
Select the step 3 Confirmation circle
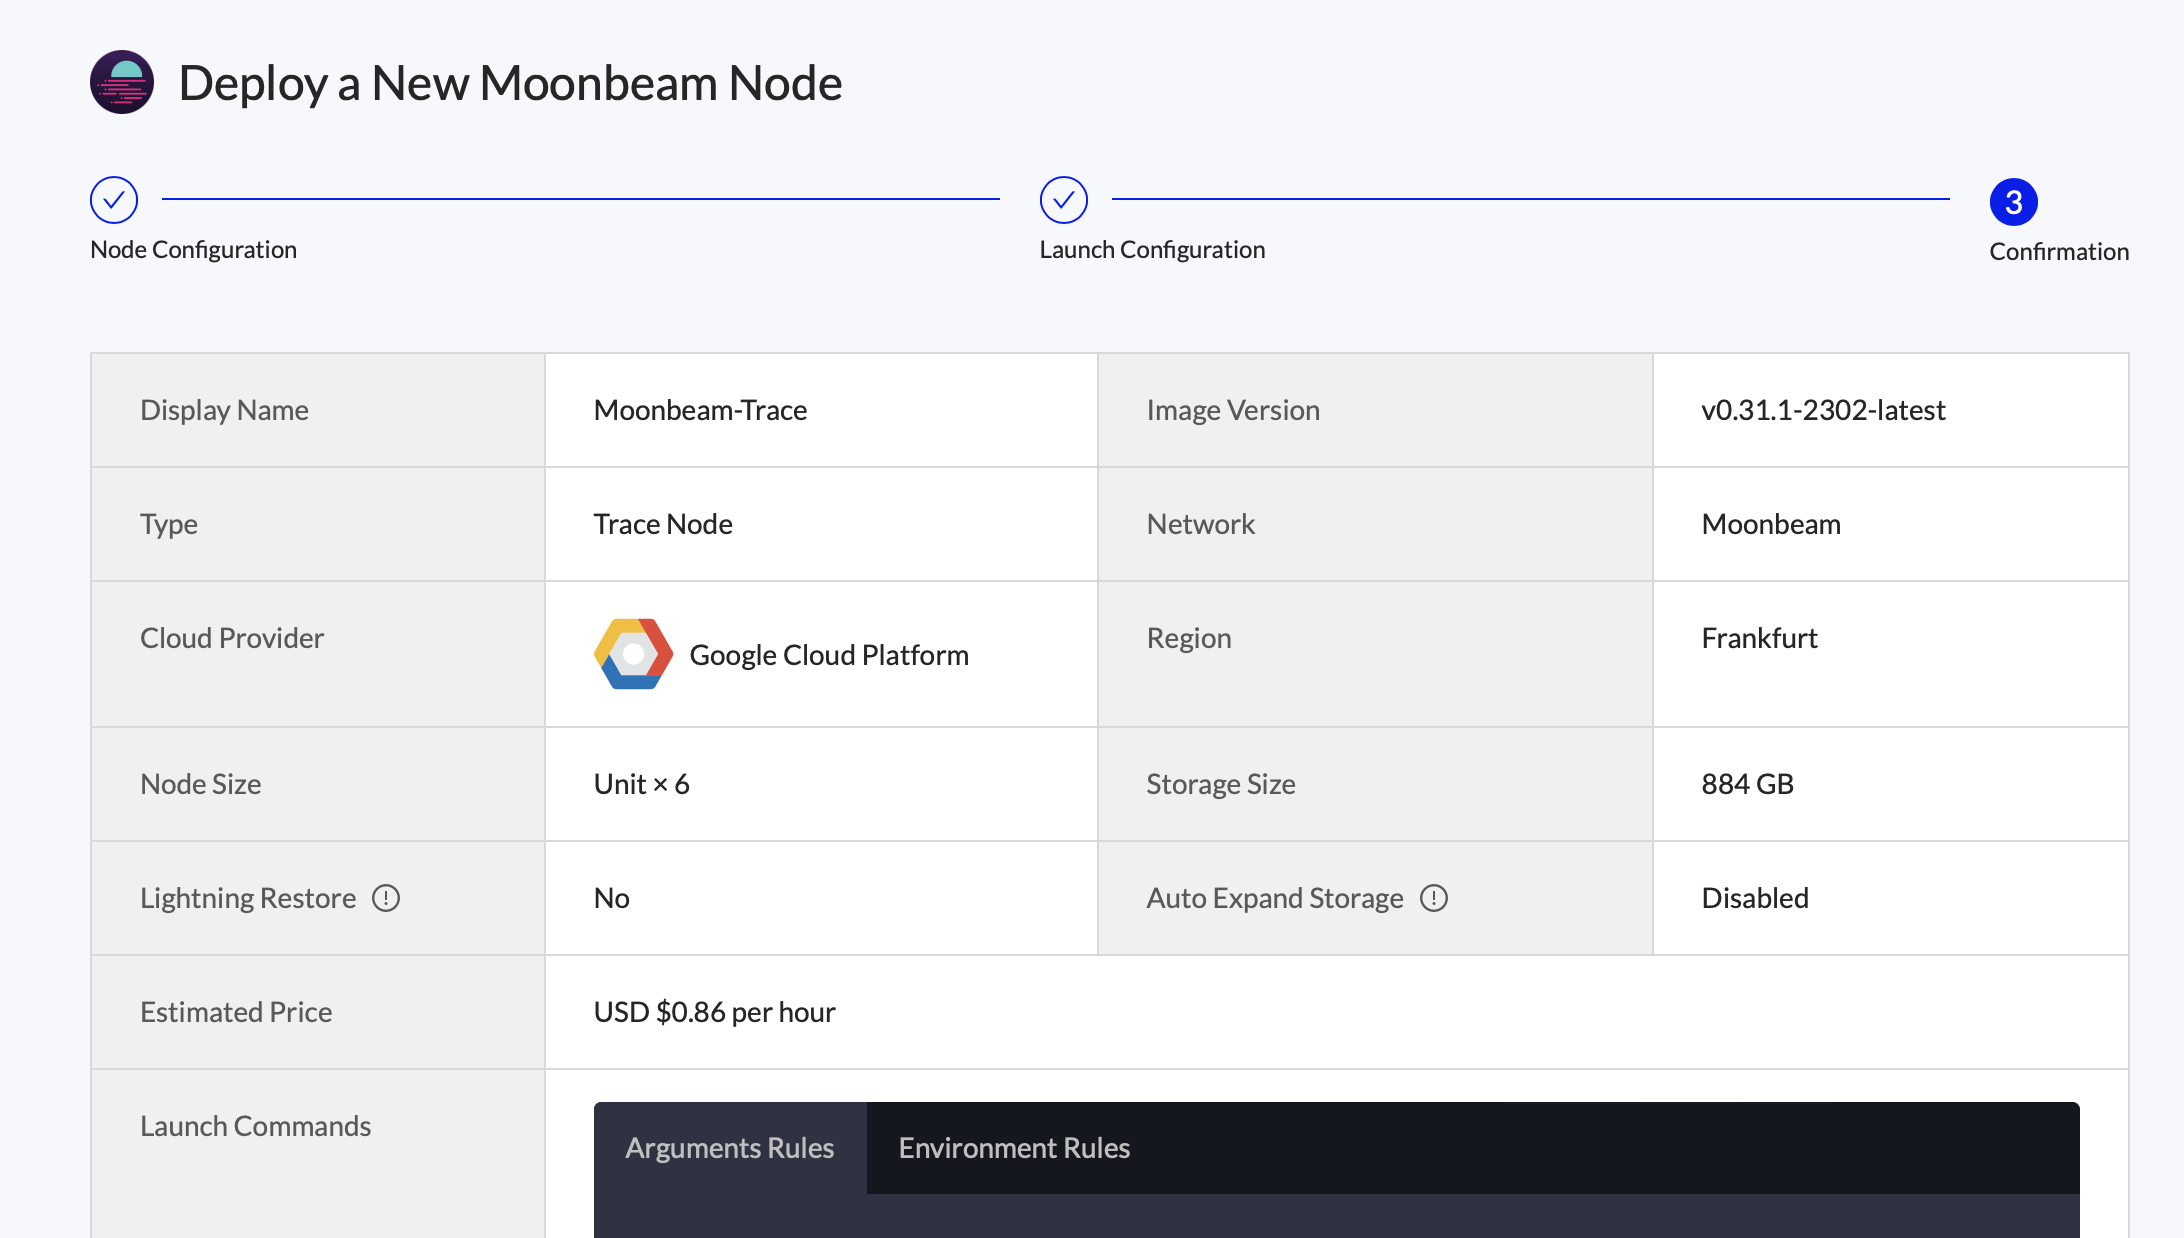(x=2014, y=202)
